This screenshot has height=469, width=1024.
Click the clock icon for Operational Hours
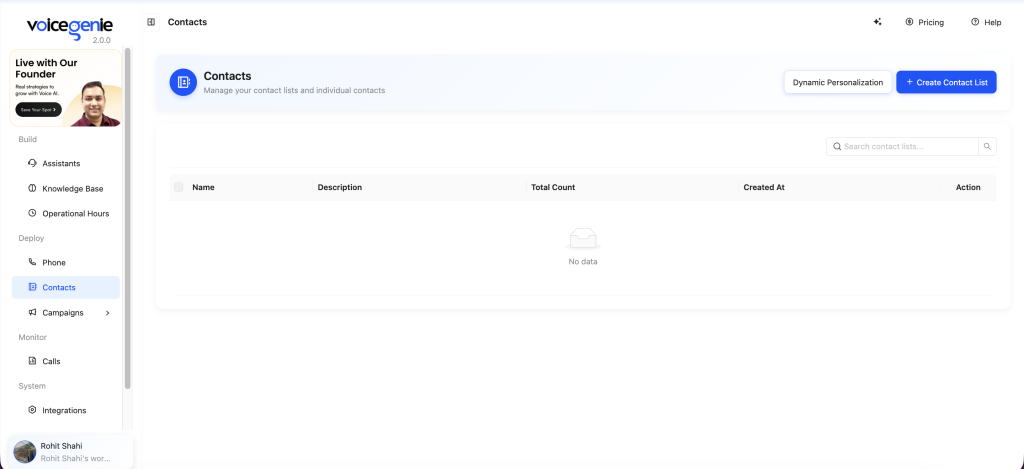click(x=32, y=213)
